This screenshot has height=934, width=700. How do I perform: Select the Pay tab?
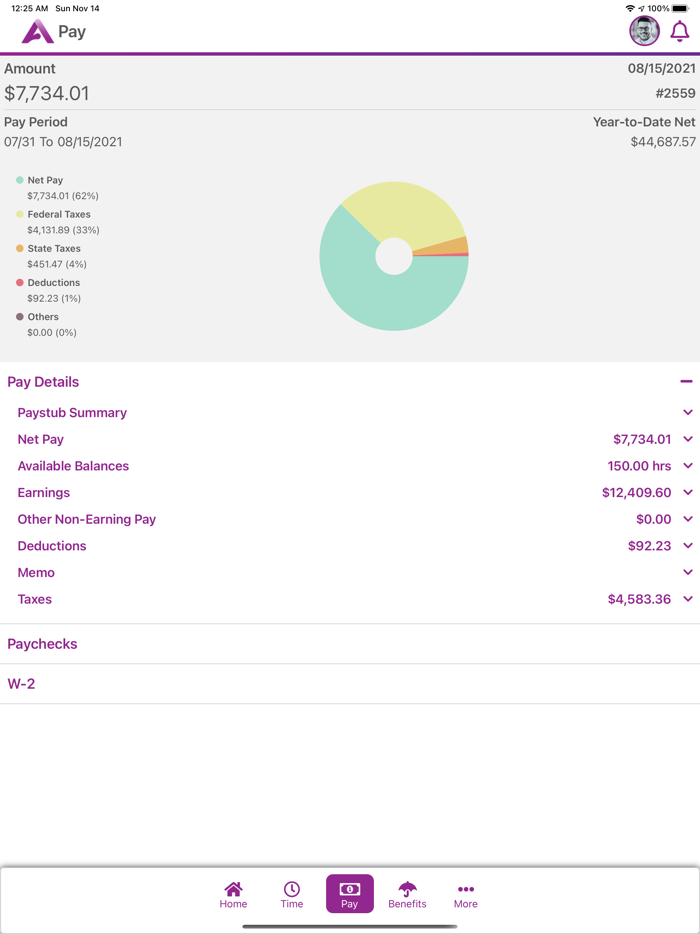350,893
